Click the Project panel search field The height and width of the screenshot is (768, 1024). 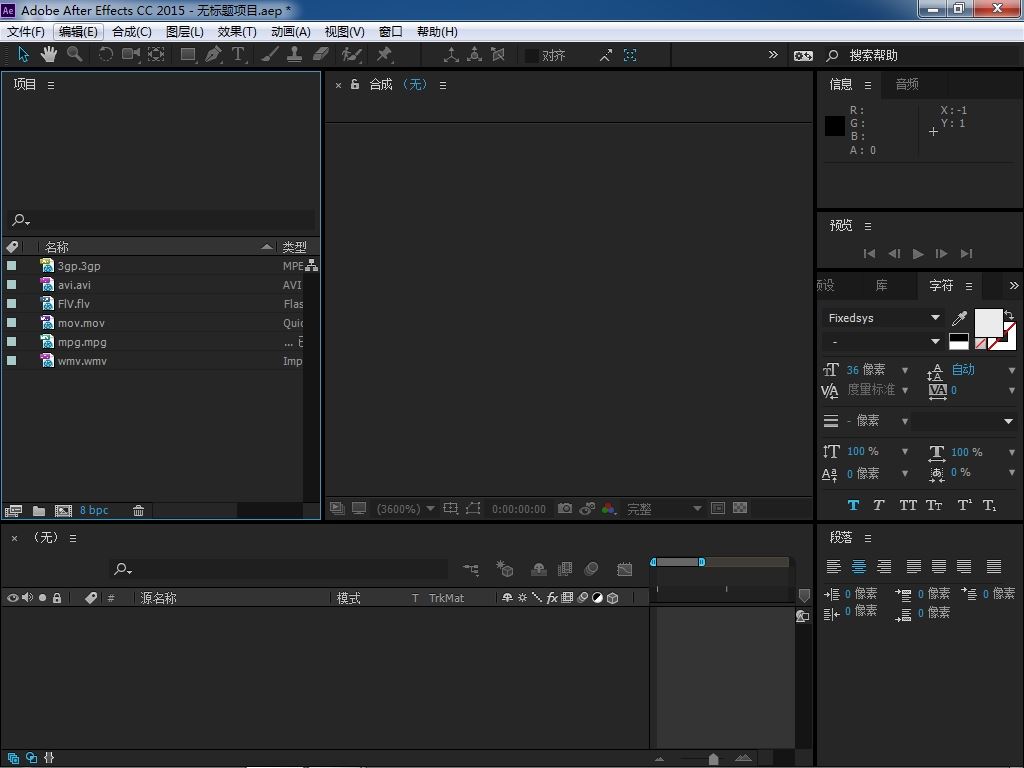pyautogui.click(x=161, y=220)
